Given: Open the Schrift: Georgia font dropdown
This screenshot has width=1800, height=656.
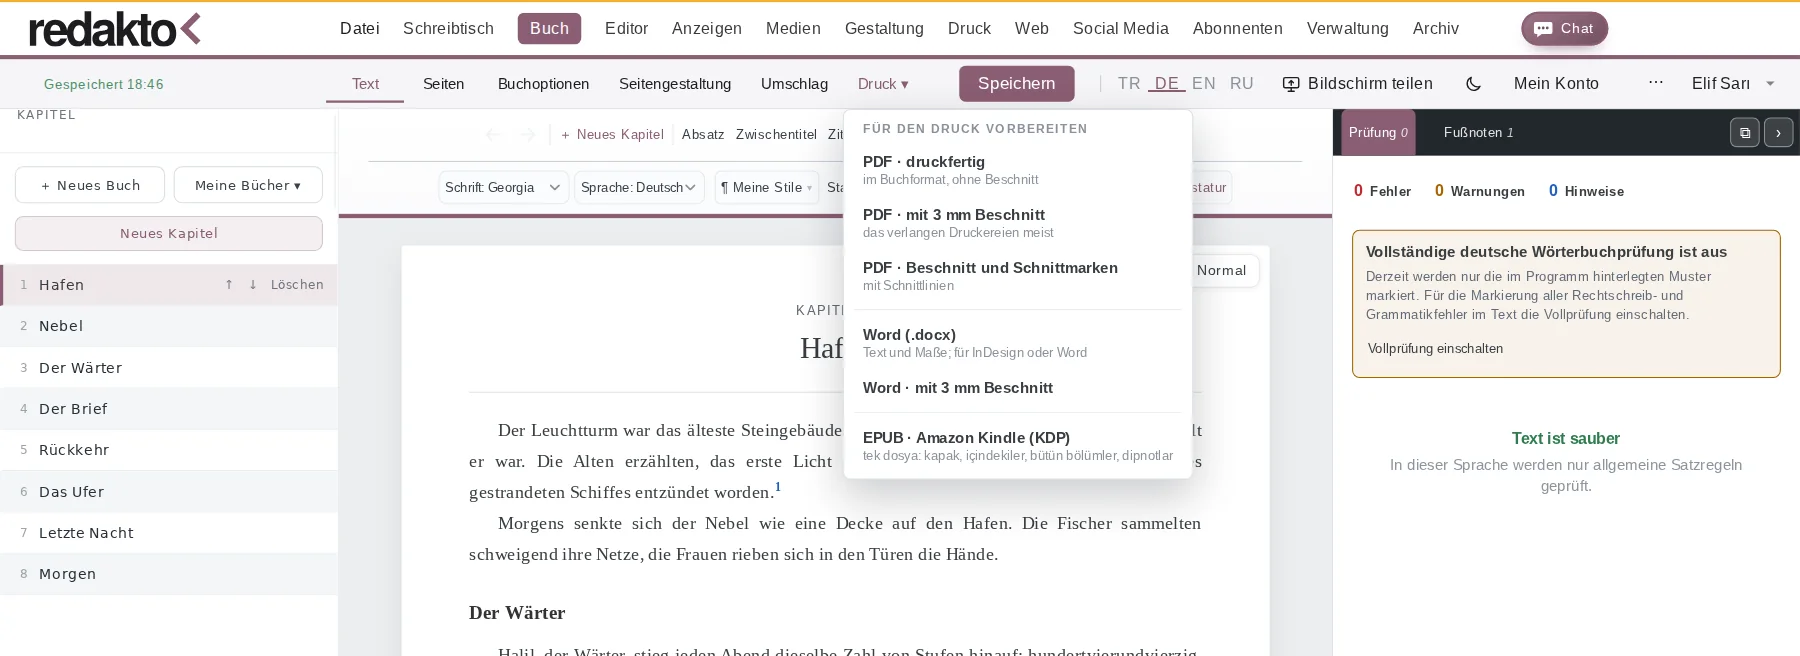Looking at the screenshot, I should (x=504, y=187).
